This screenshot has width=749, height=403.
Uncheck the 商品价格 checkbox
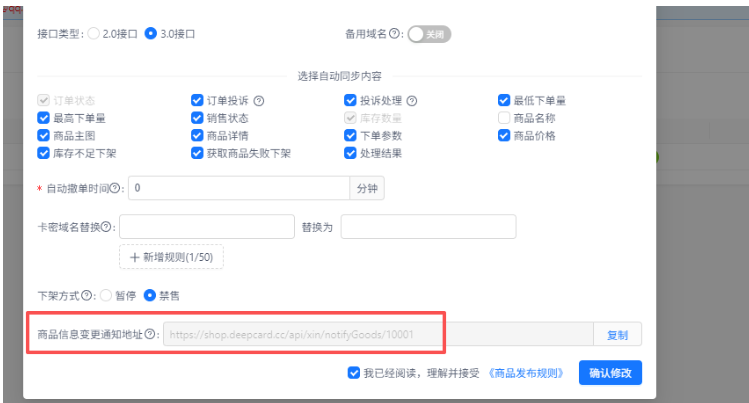click(x=504, y=136)
